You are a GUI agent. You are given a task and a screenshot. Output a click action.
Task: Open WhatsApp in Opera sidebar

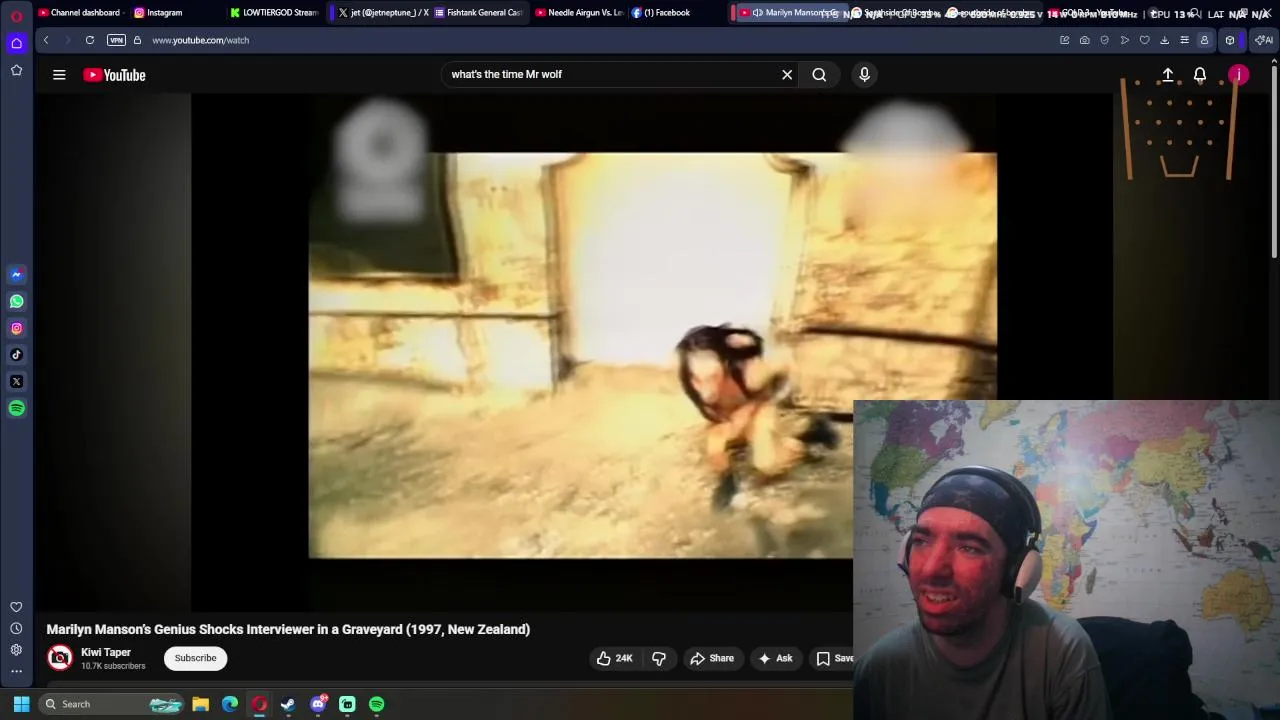click(16, 301)
